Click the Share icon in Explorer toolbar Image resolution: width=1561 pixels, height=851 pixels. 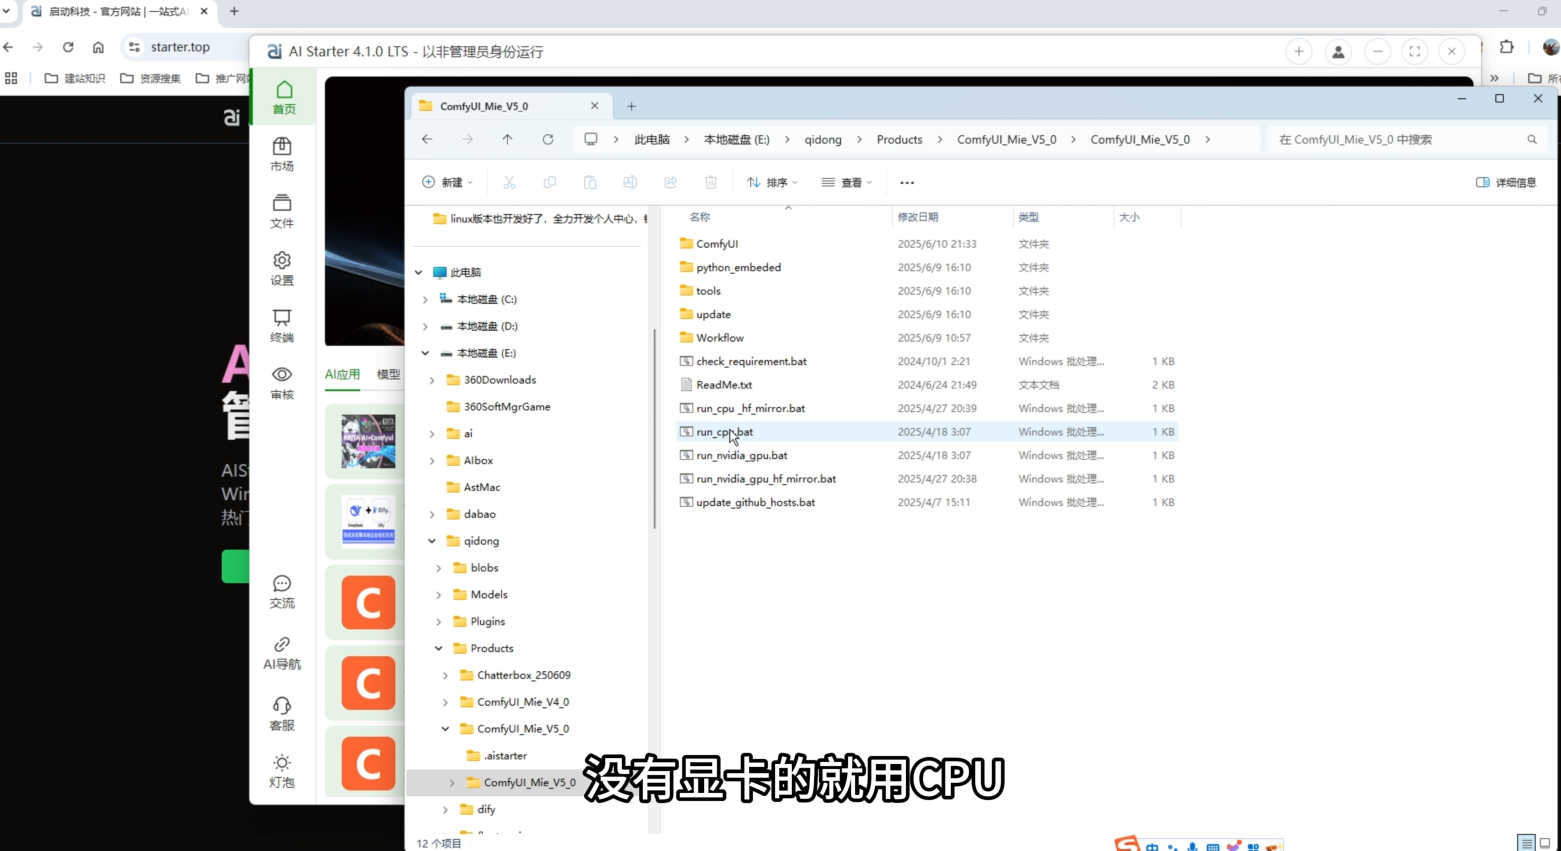pos(670,182)
